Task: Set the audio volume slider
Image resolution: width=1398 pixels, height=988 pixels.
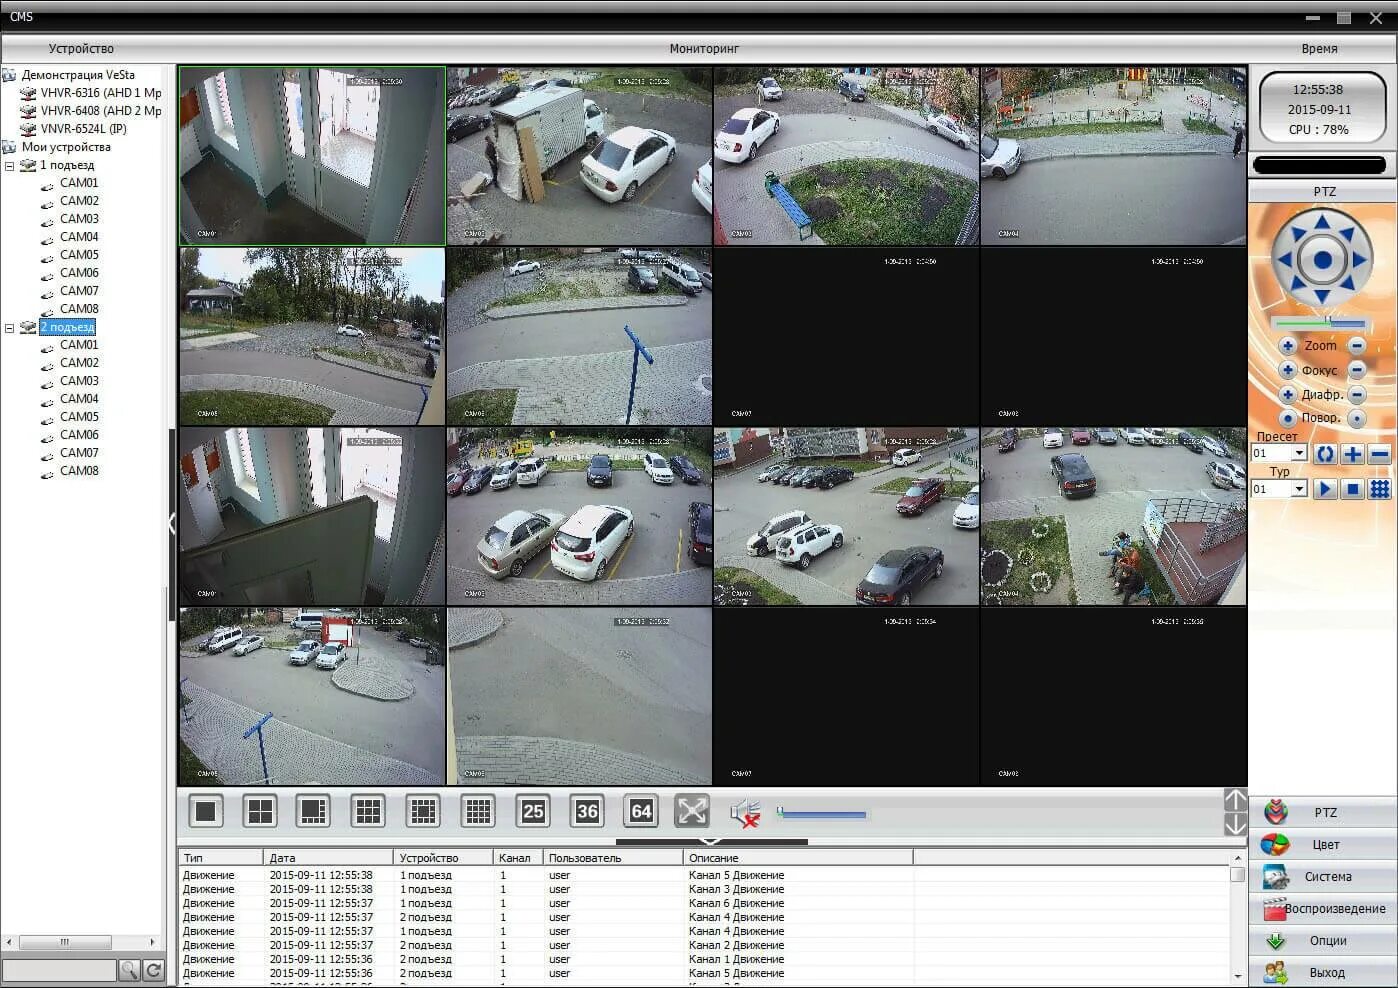Action: (821, 814)
